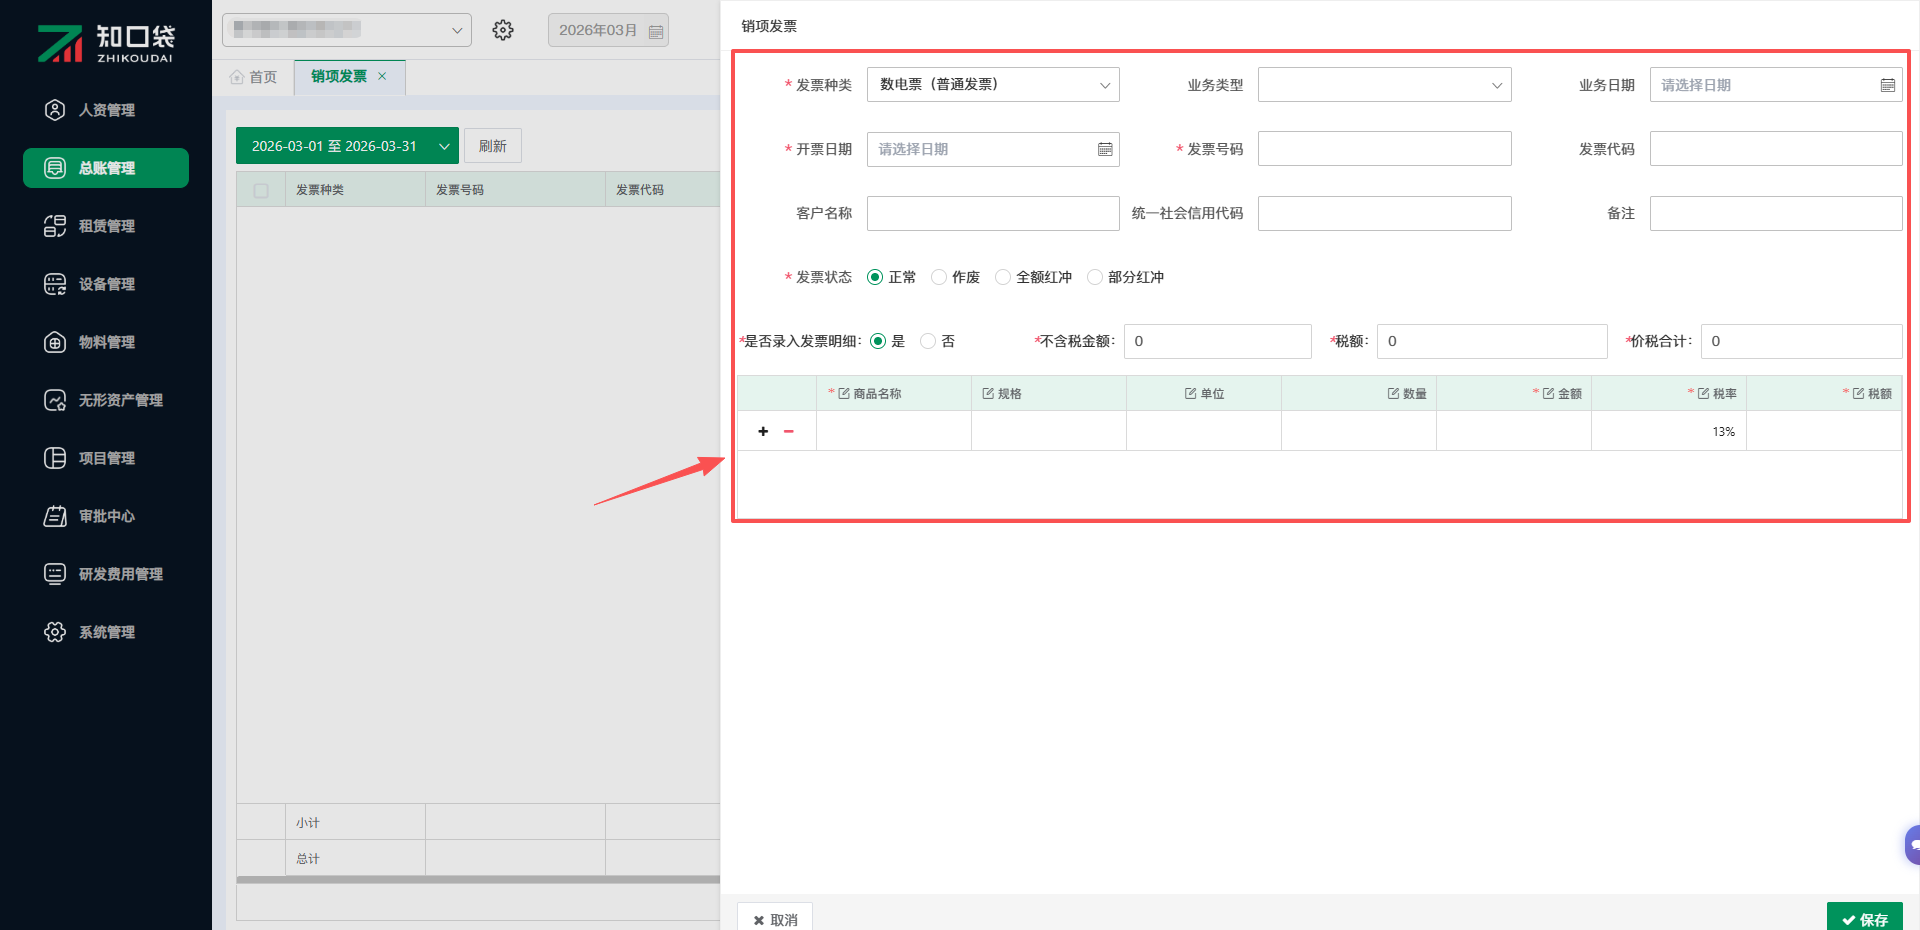Viewport: 1920px width, 930px height.
Task: Close the 销项发票 tab with the X
Action: (x=382, y=76)
